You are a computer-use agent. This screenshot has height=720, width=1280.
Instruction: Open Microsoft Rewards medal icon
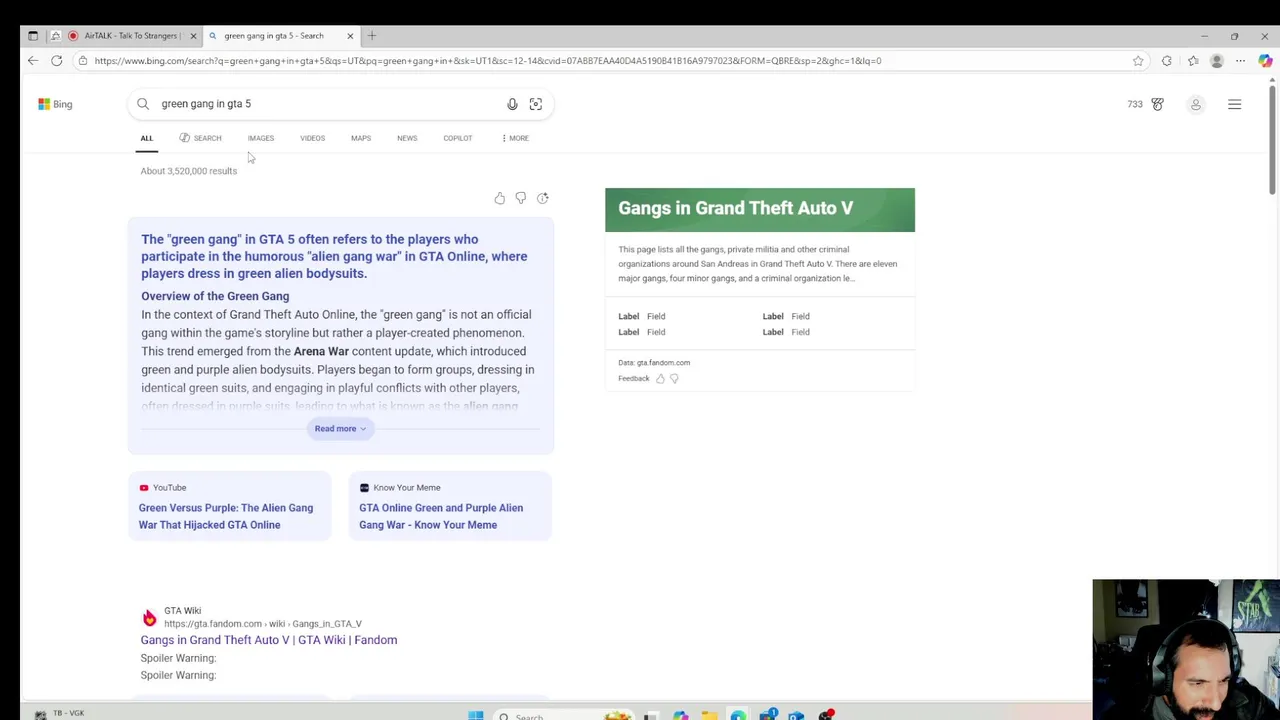click(1157, 104)
